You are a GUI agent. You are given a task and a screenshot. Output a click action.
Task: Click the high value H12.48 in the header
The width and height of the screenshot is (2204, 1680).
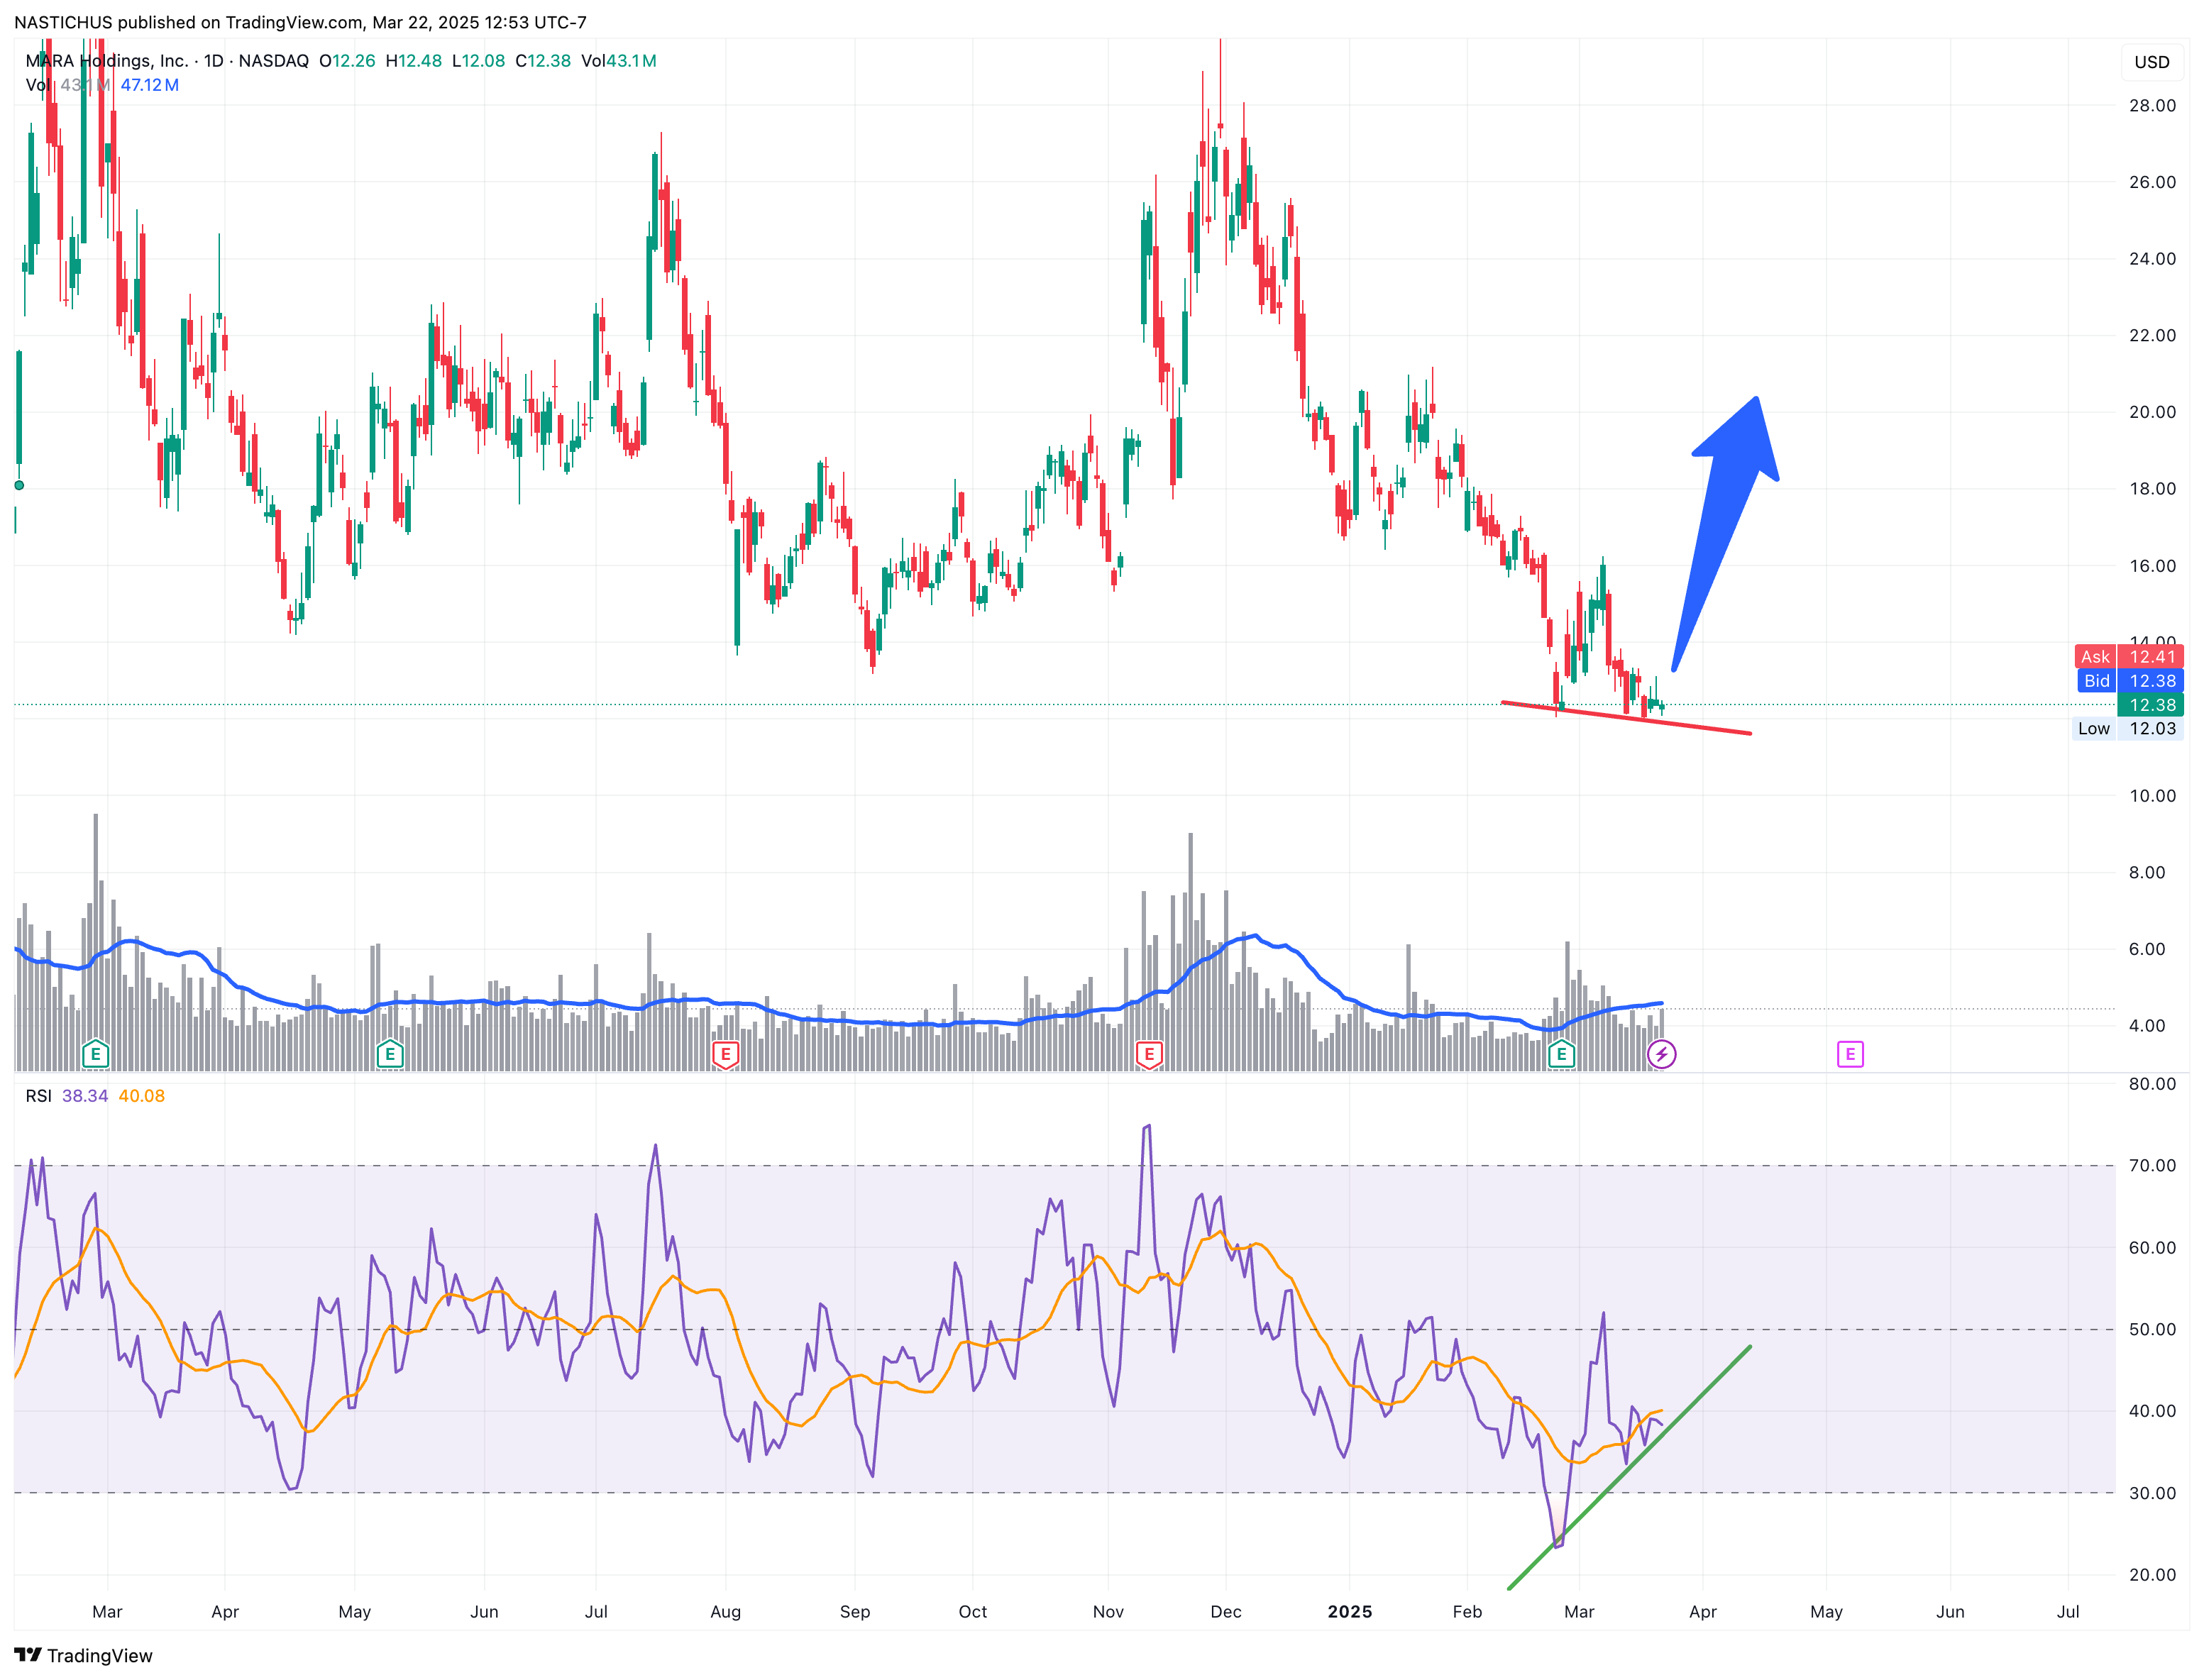pos(414,61)
